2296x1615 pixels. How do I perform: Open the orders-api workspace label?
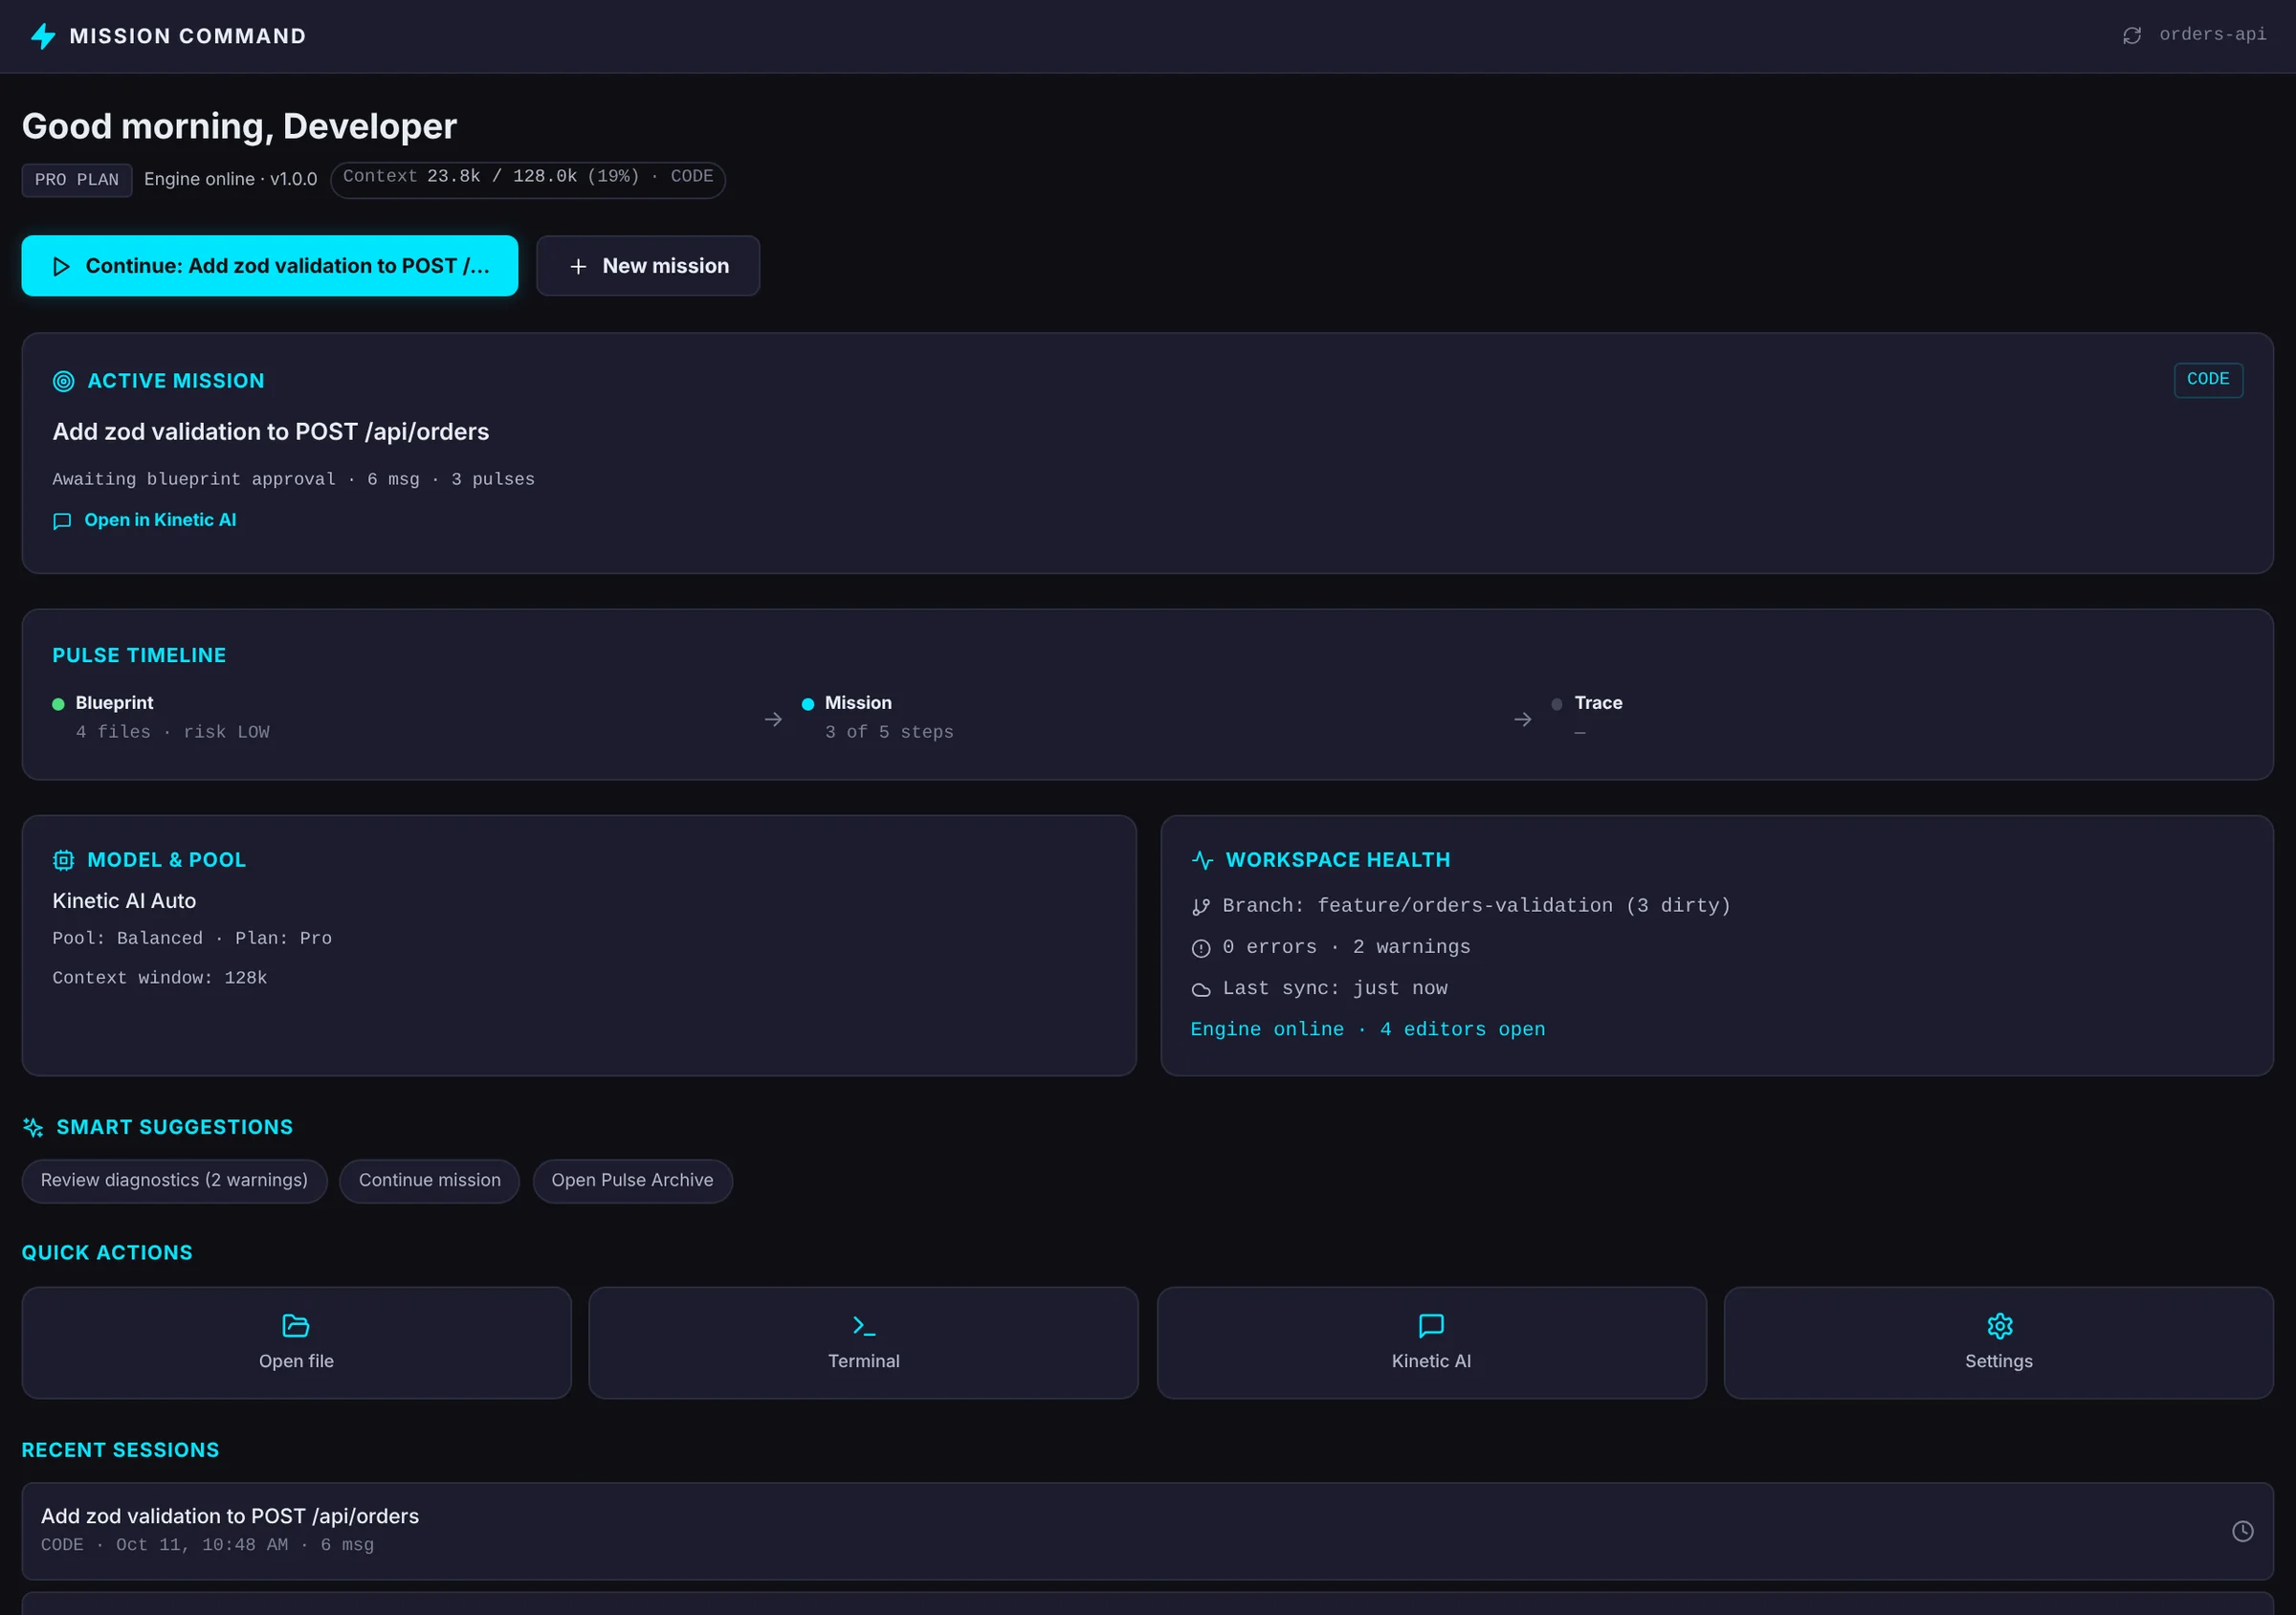coord(2212,35)
